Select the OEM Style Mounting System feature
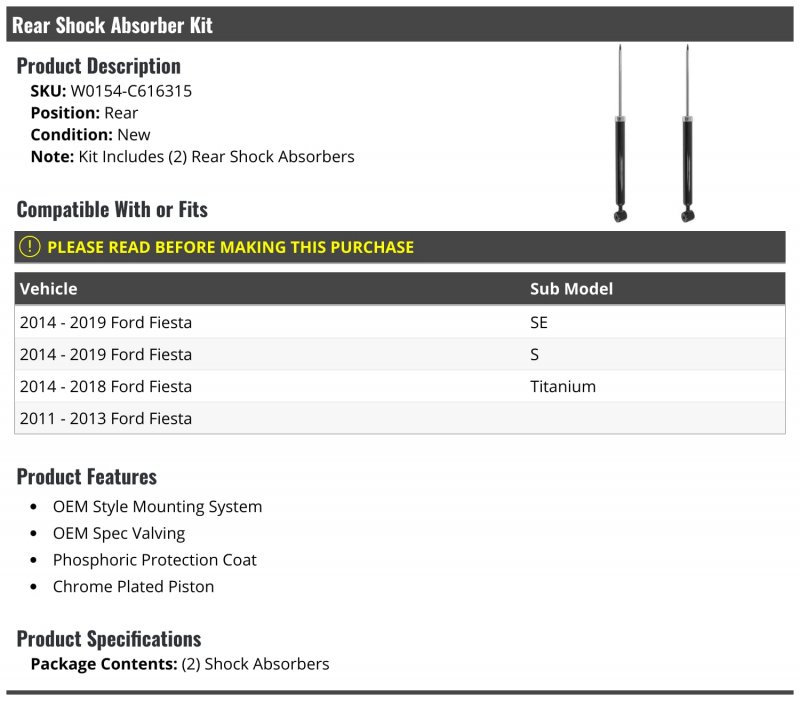Image resolution: width=800 pixels, height=701 pixels. (157, 507)
